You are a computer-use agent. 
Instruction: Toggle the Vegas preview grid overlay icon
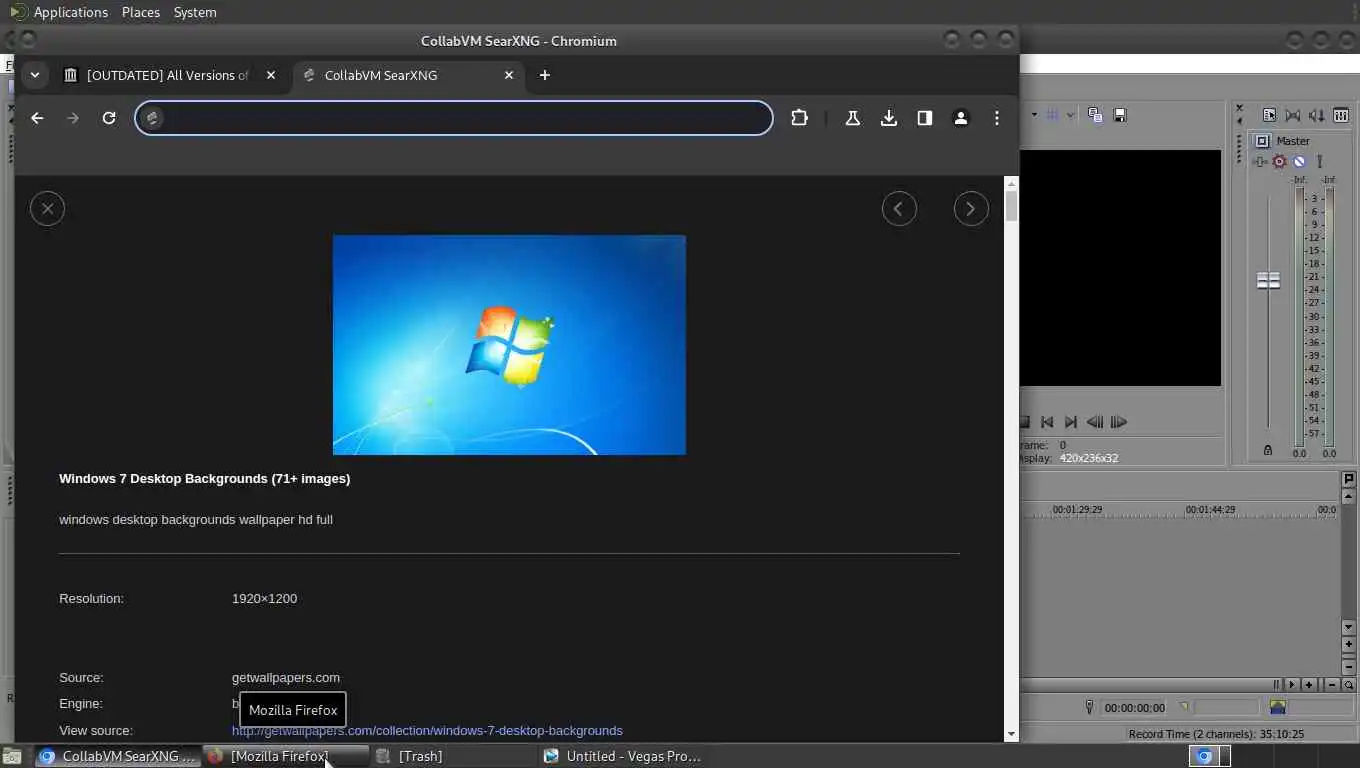pyautogui.click(x=1052, y=115)
